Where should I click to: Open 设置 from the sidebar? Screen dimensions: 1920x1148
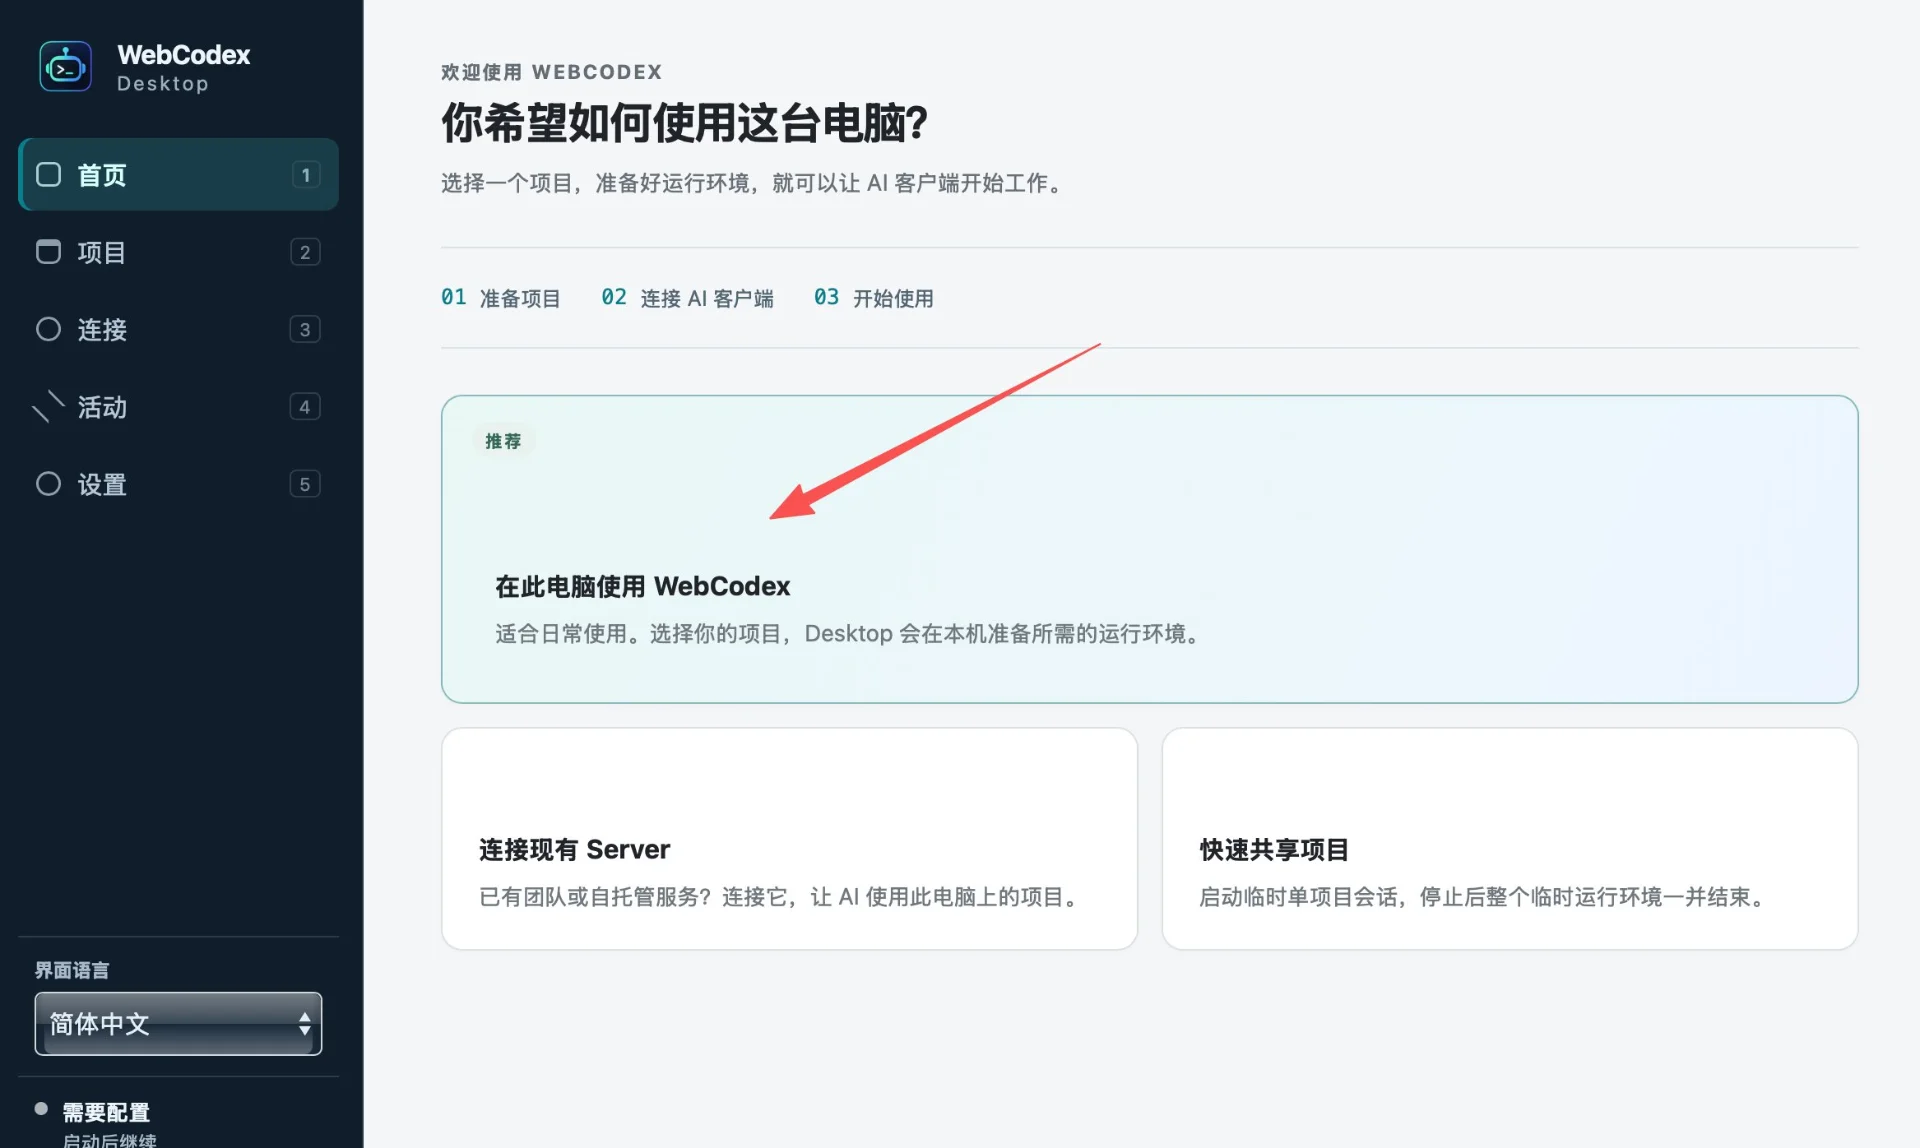(x=179, y=484)
